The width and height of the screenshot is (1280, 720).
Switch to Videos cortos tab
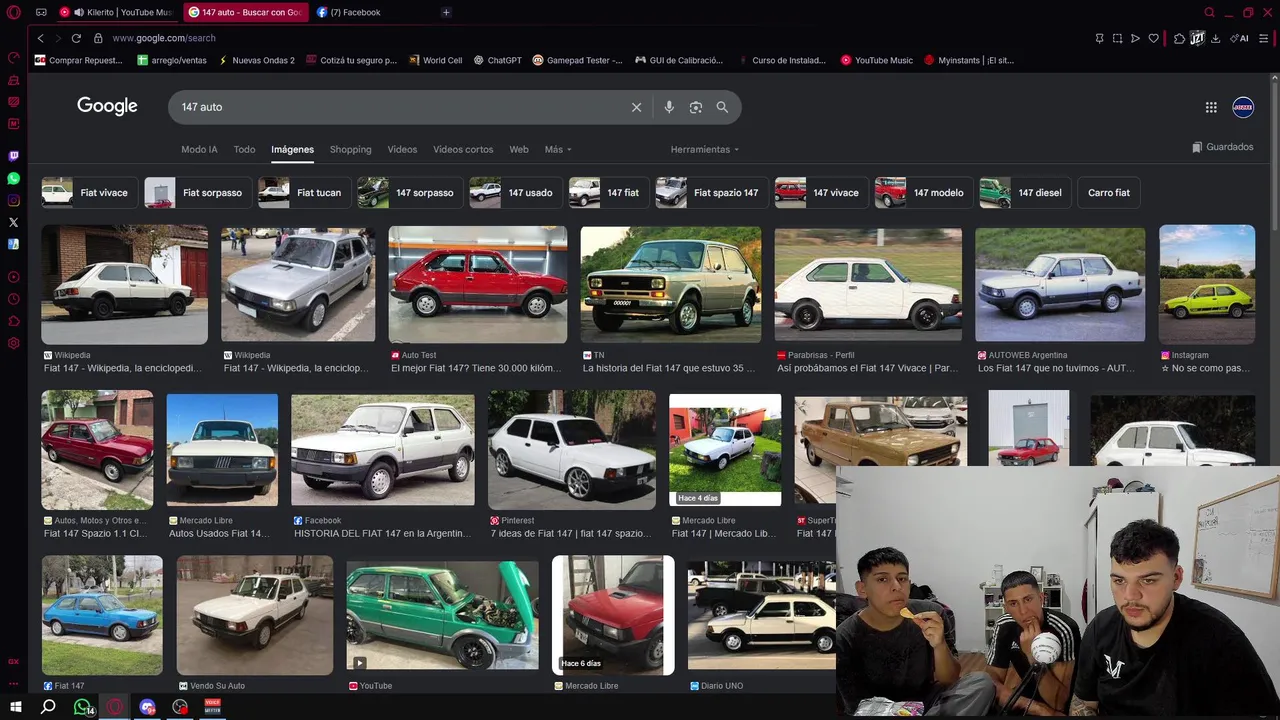point(463,149)
